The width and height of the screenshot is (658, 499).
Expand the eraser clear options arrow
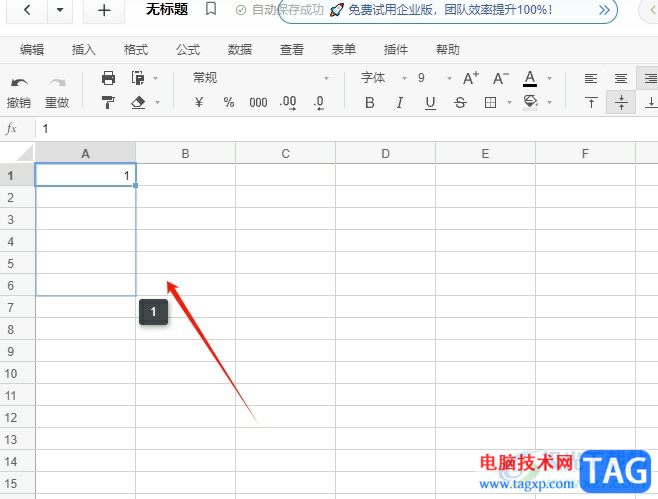(158, 102)
